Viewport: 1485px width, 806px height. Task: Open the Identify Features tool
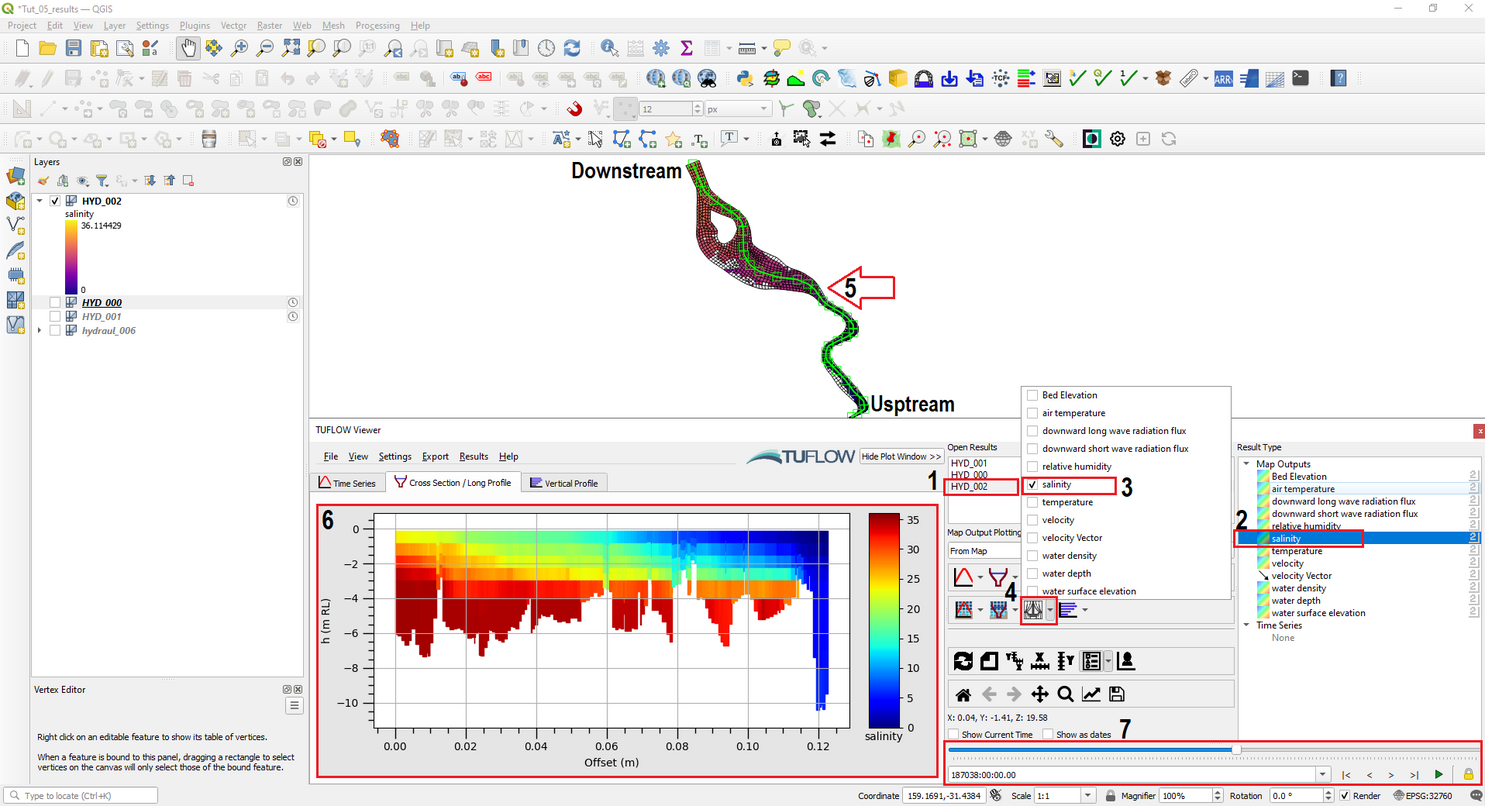(x=608, y=47)
